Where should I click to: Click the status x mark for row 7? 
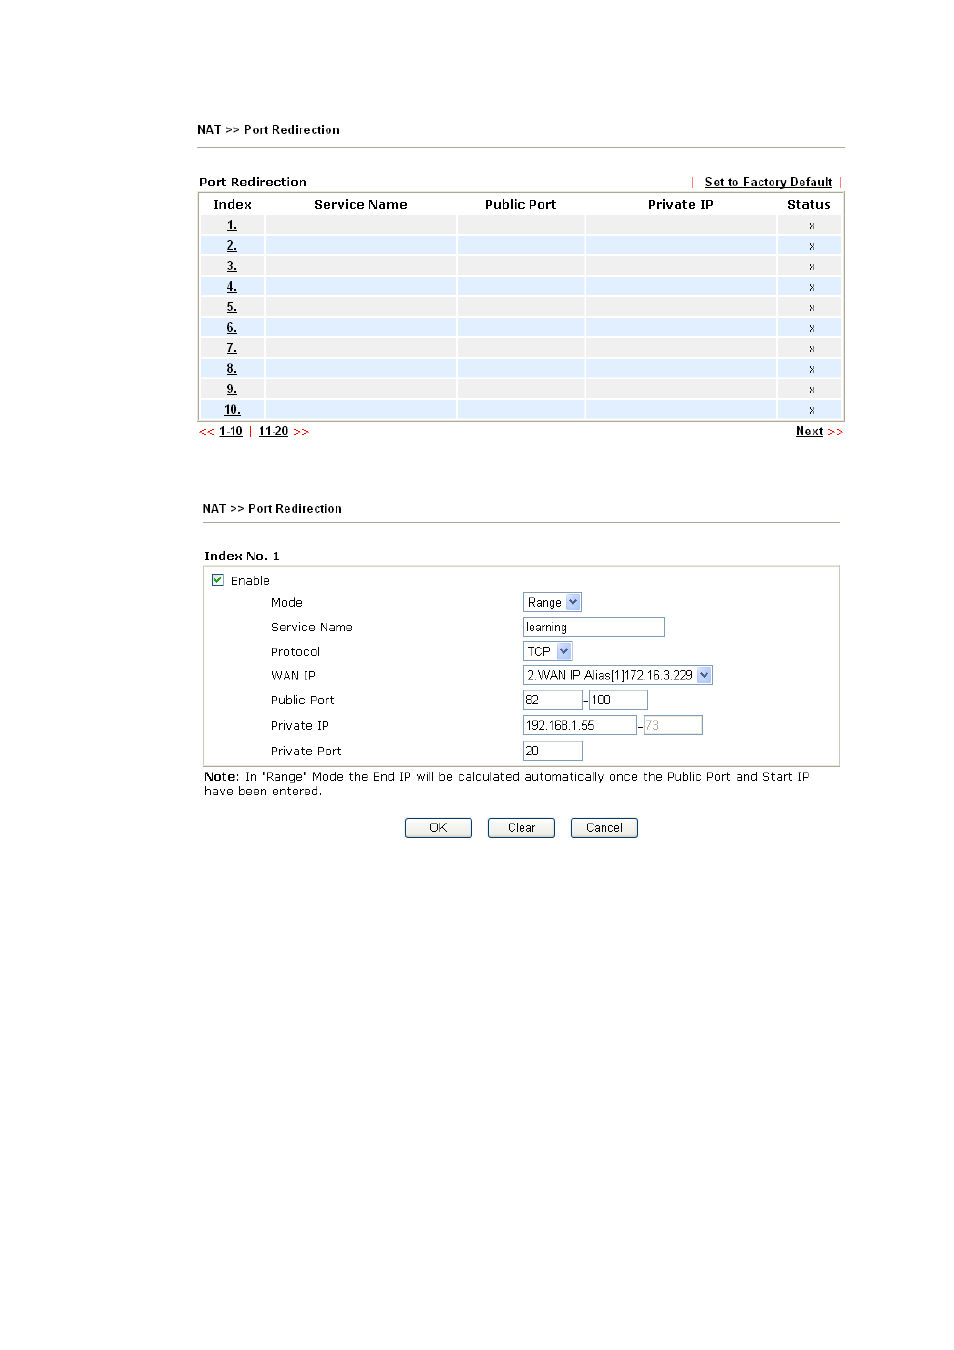[811, 349]
